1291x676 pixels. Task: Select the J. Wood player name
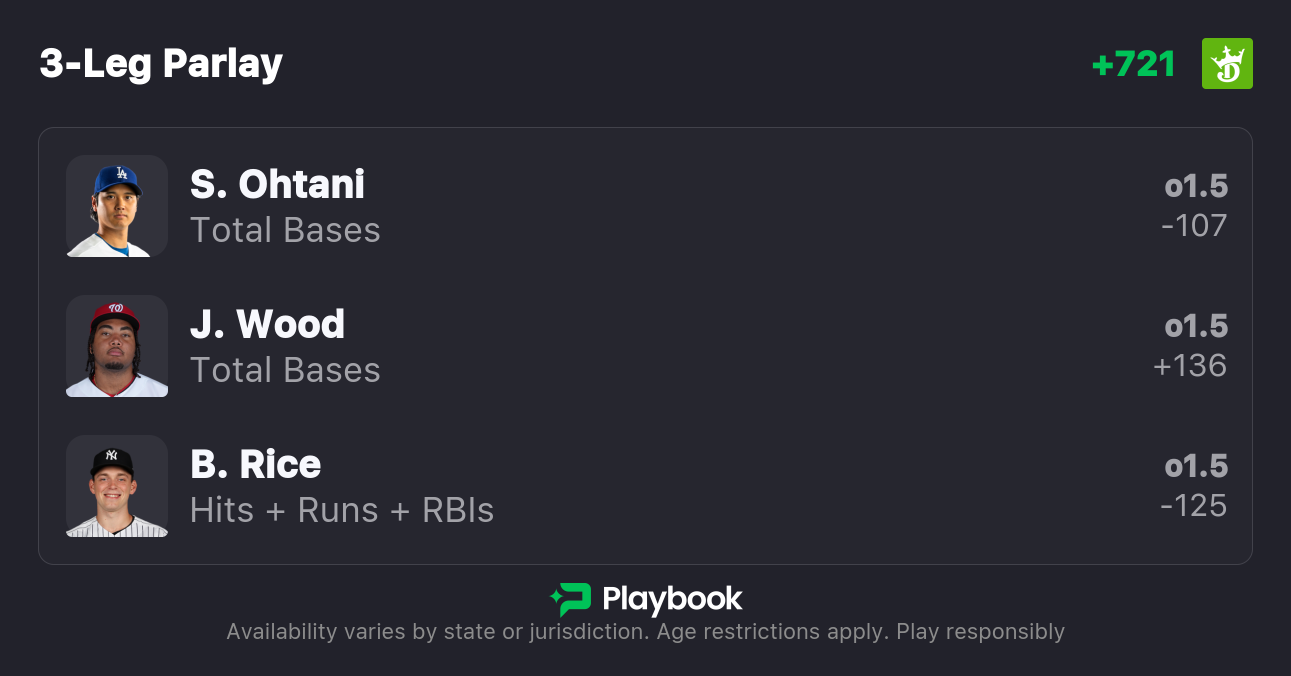(x=267, y=325)
